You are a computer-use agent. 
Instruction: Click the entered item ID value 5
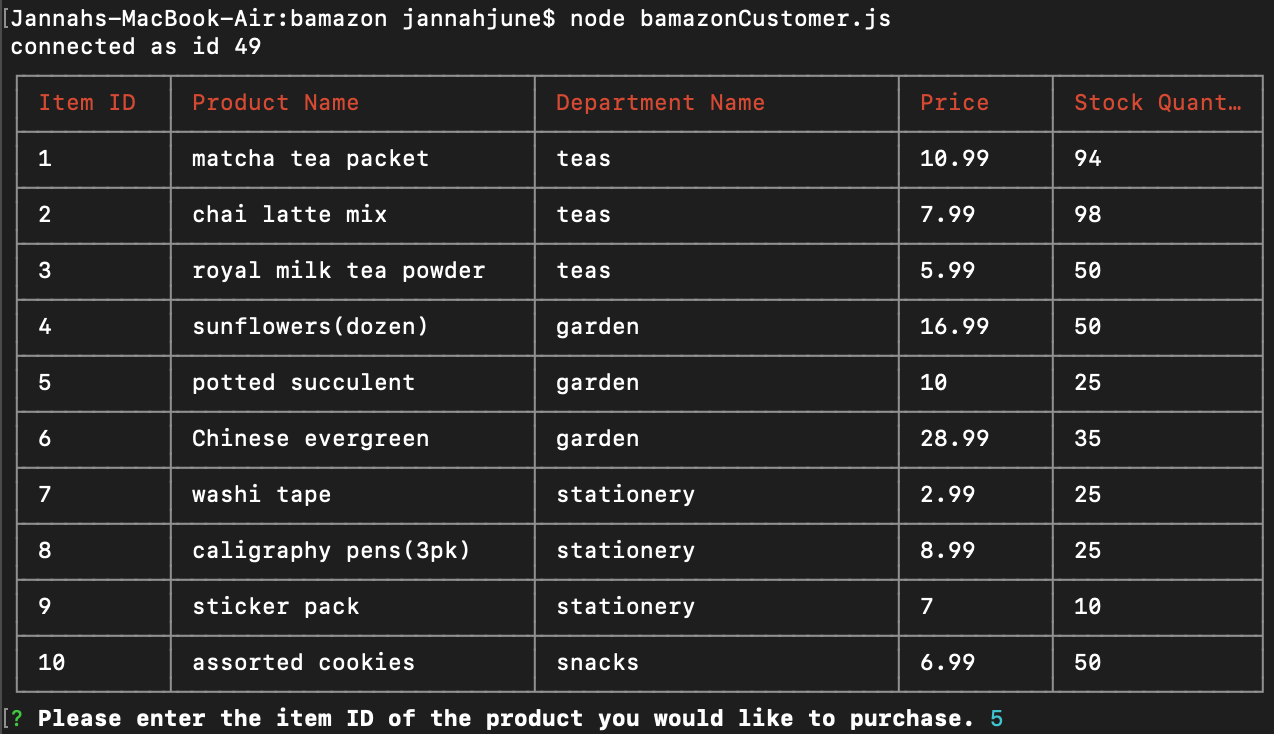click(x=996, y=719)
